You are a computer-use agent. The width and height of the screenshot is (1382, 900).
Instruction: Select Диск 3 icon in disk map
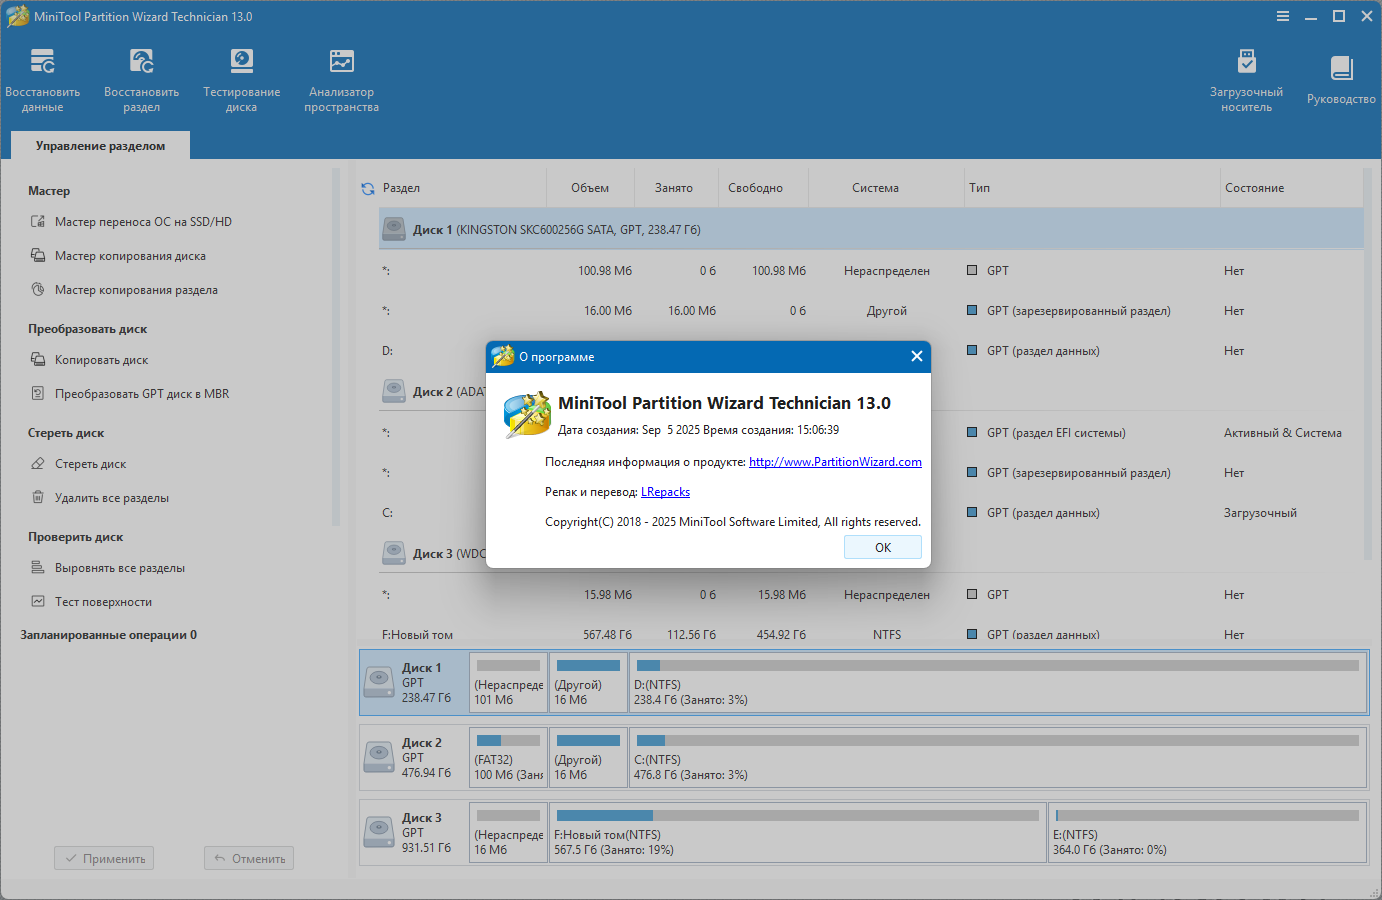point(379,832)
